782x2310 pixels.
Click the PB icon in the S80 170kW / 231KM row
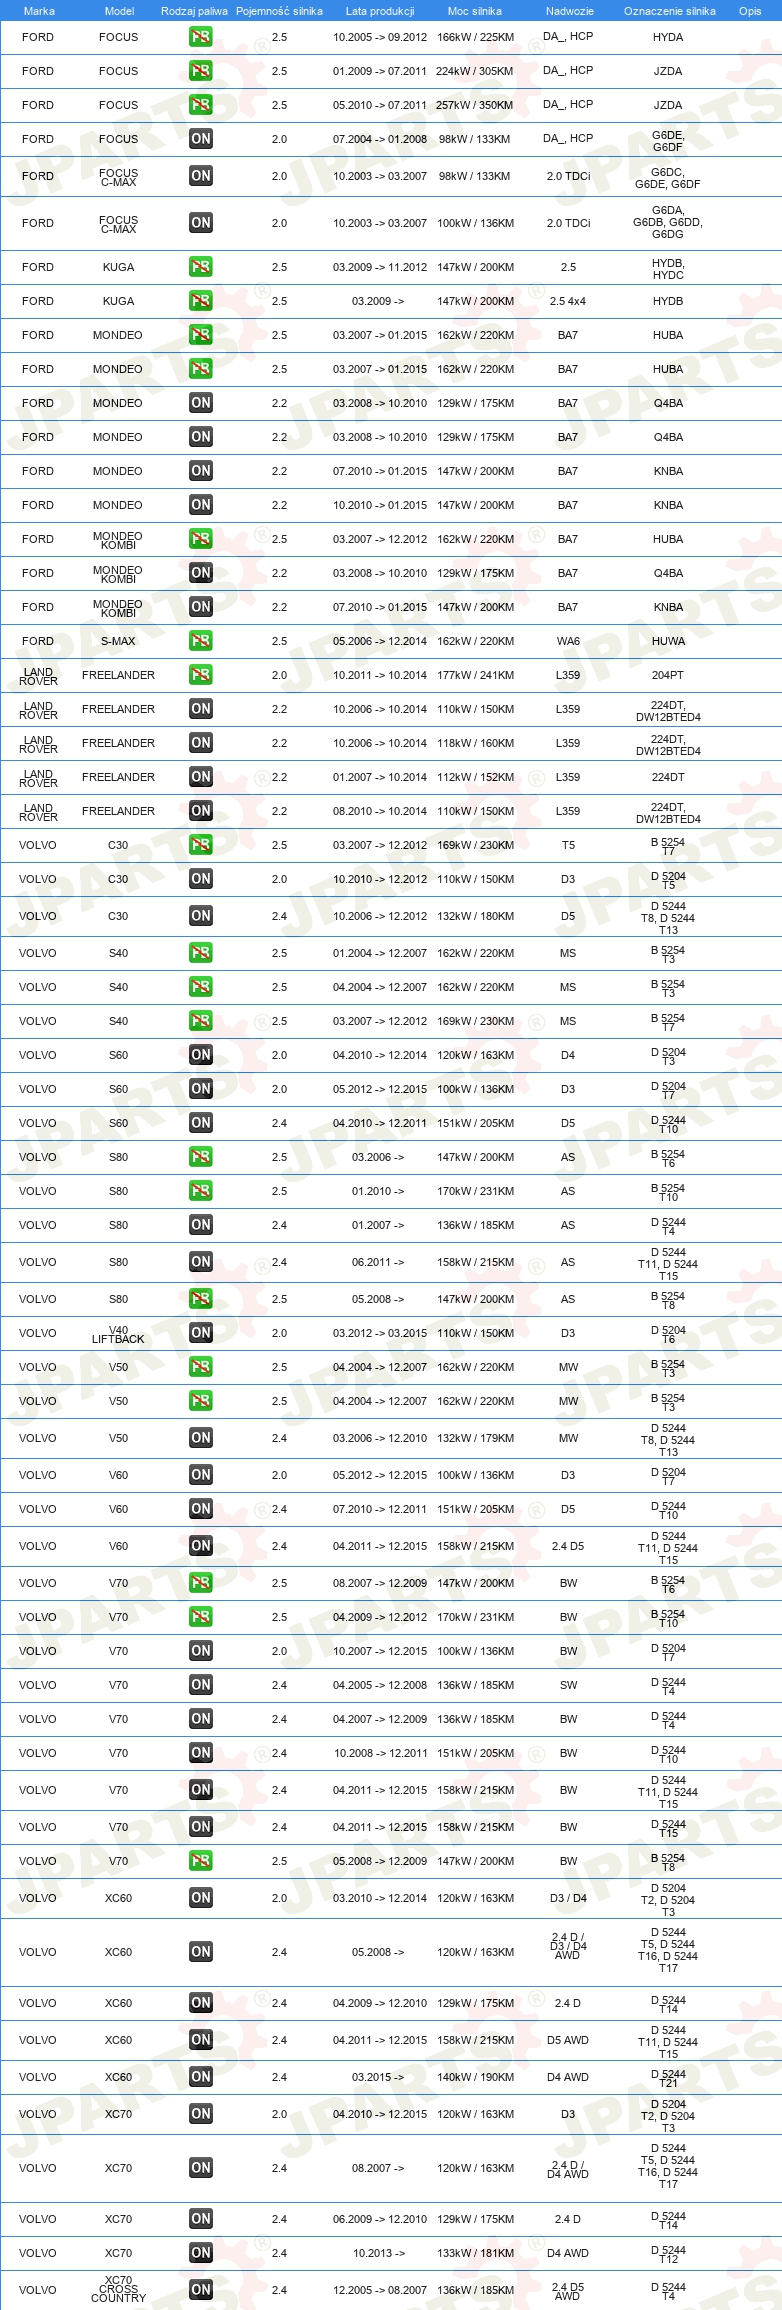[201, 1191]
